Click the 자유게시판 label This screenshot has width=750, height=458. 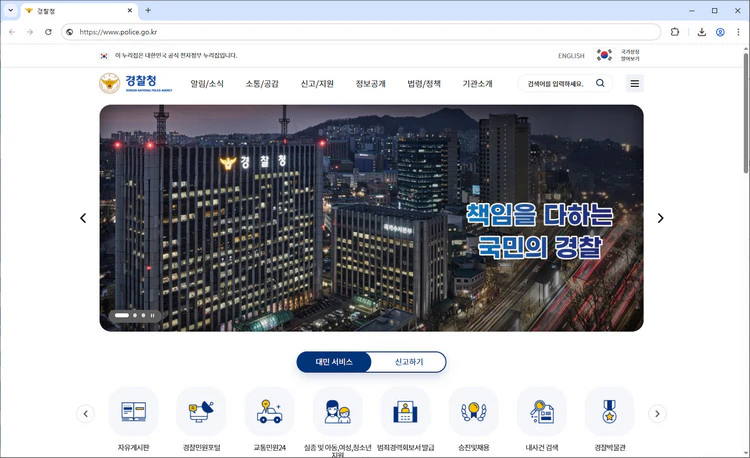tap(133, 447)
